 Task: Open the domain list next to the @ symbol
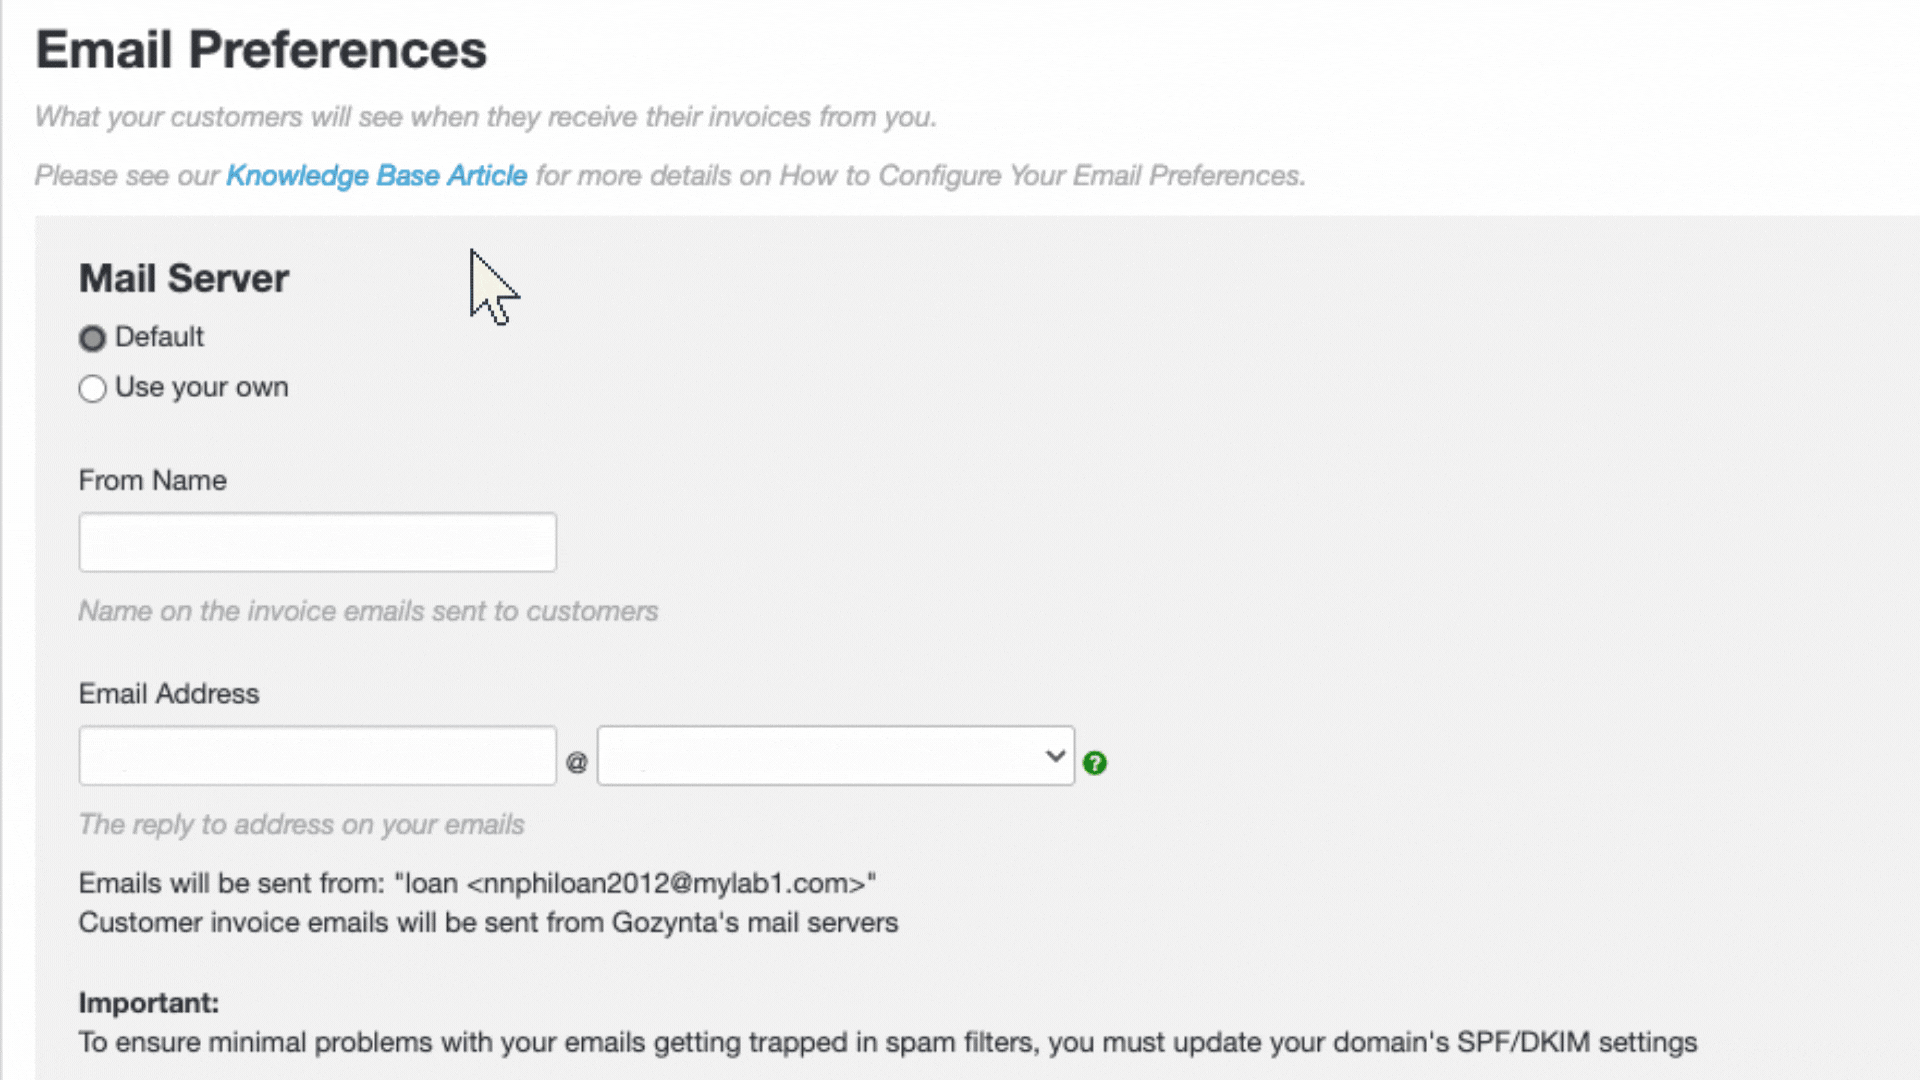pos(835,755)
